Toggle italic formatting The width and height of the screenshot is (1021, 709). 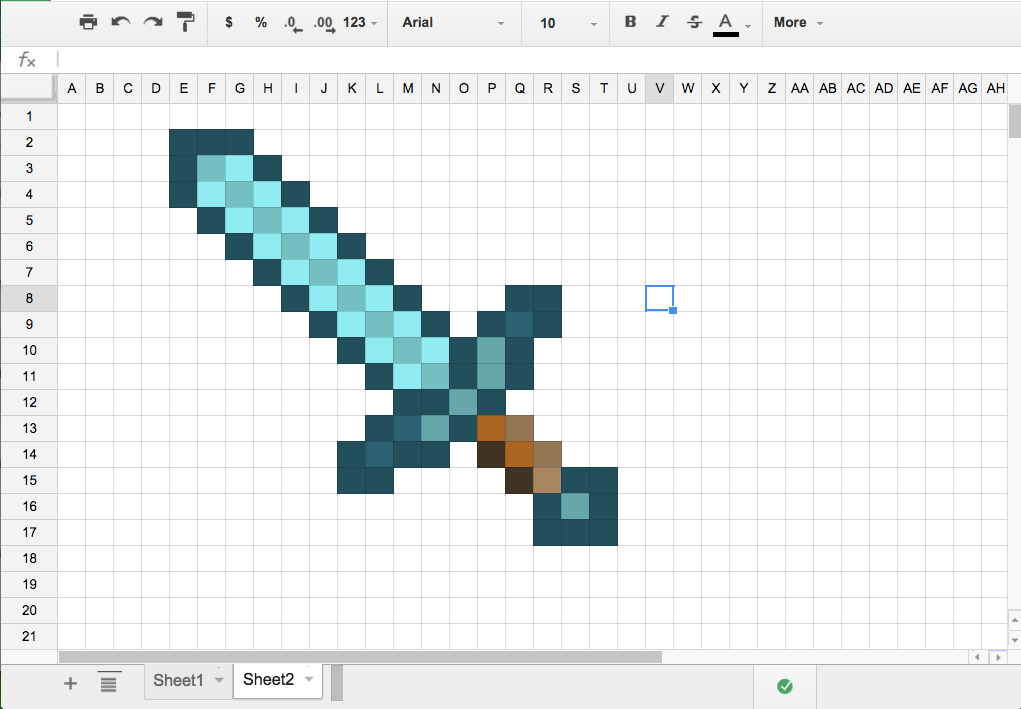[x=662, y=22]
